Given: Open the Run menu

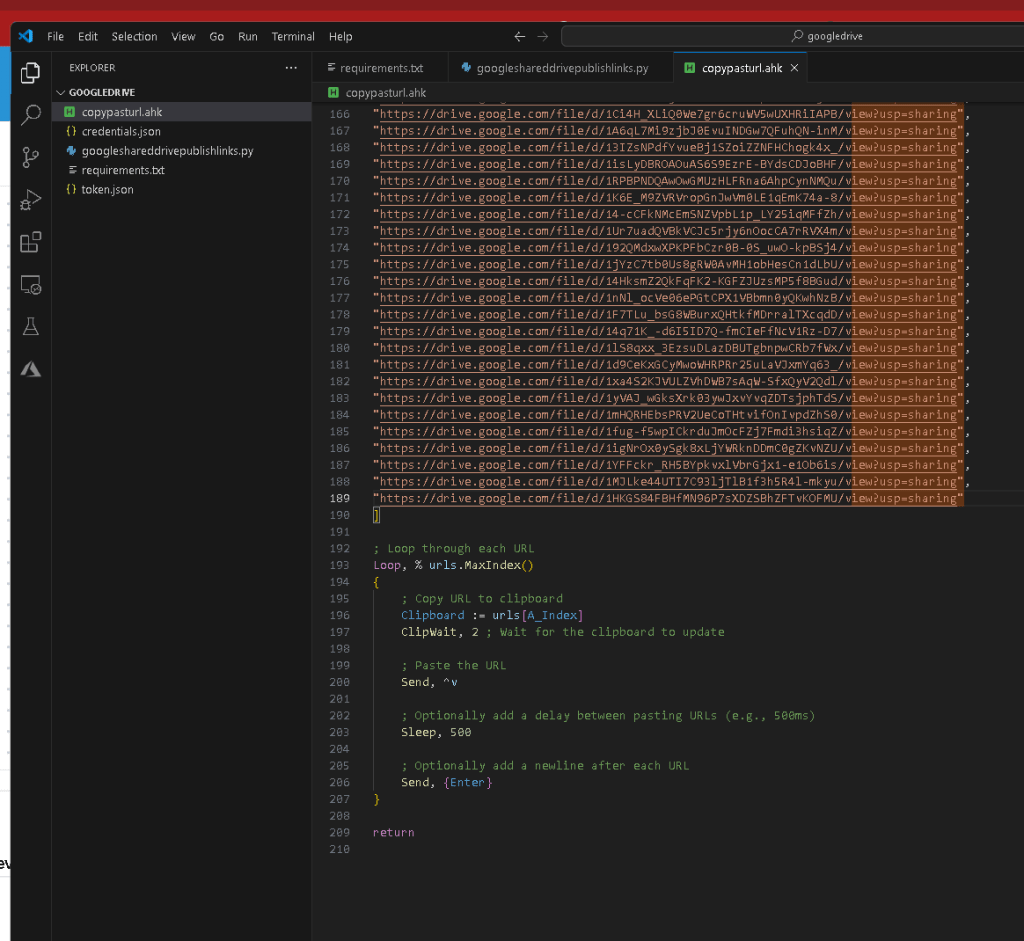Looking at the screenshot, I should tap(248, 37).
